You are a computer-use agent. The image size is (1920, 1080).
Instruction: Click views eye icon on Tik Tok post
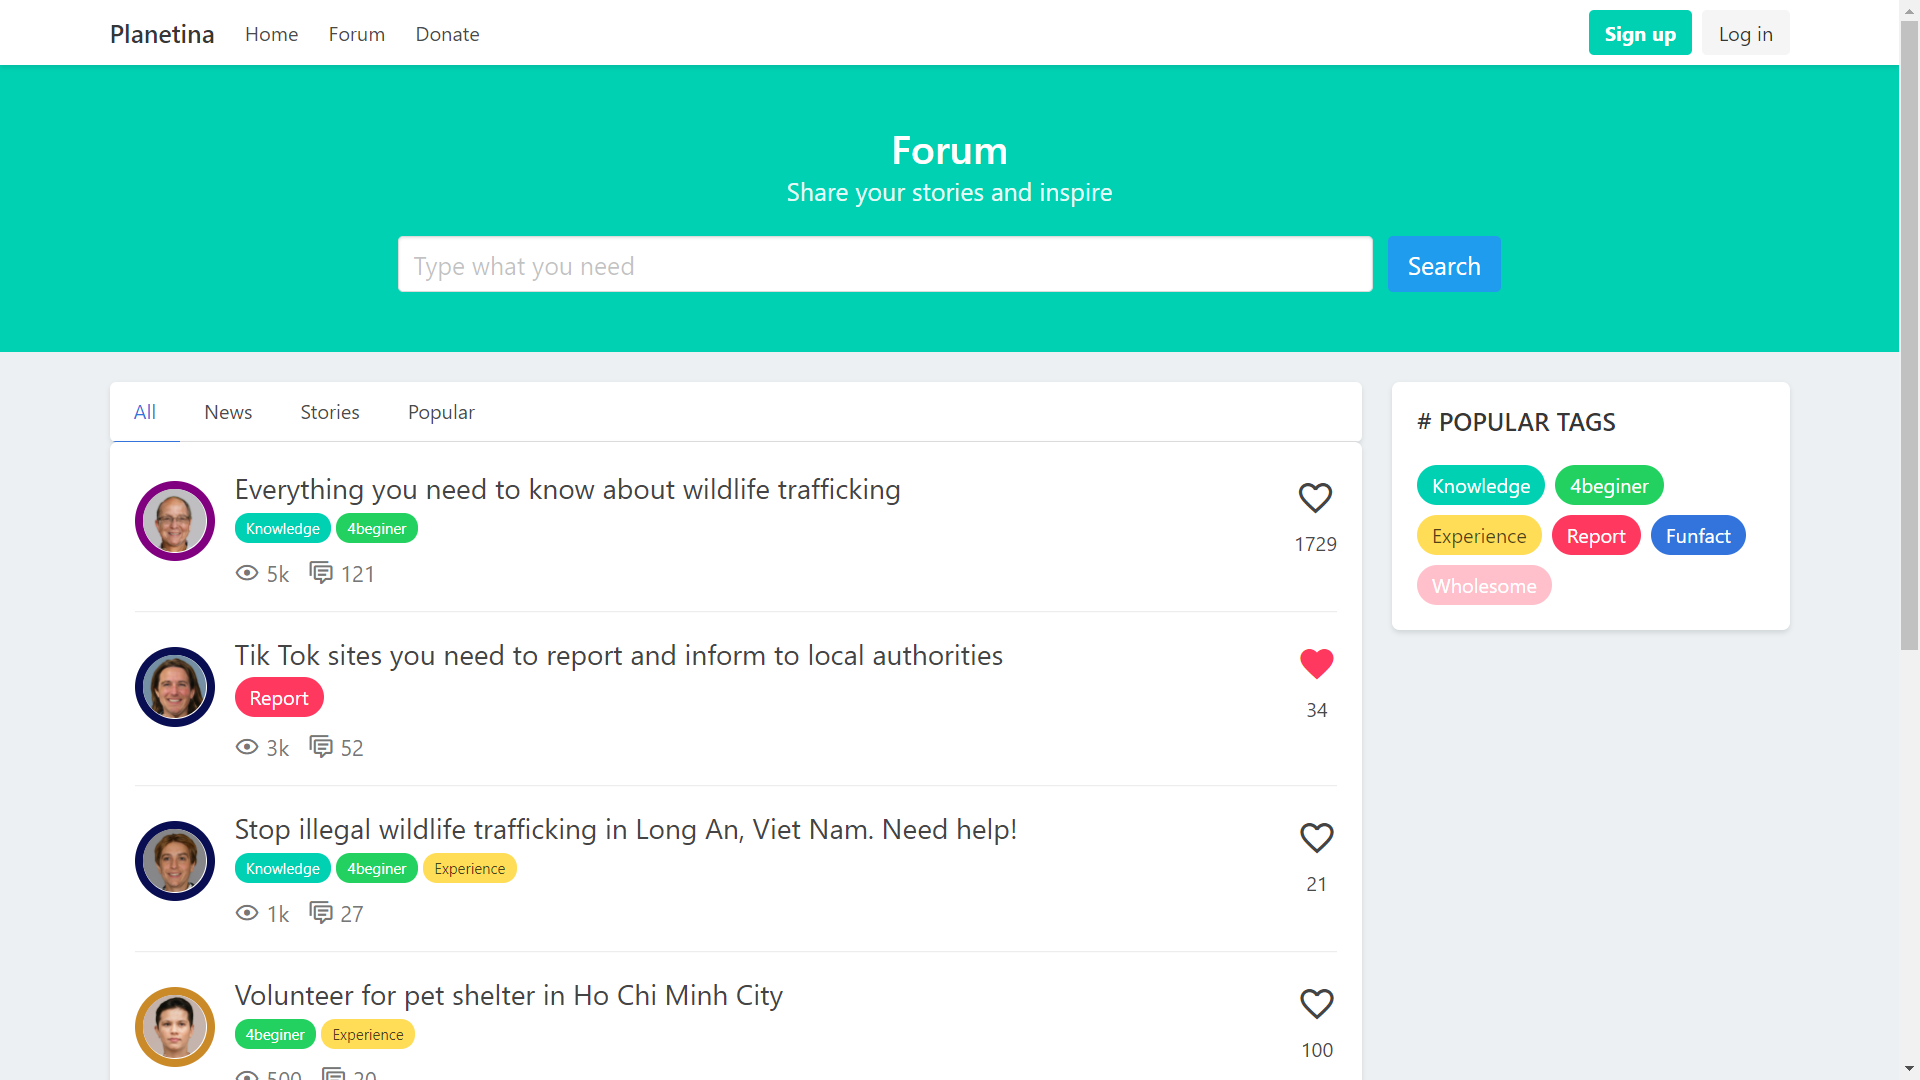(x=247, y=747)
